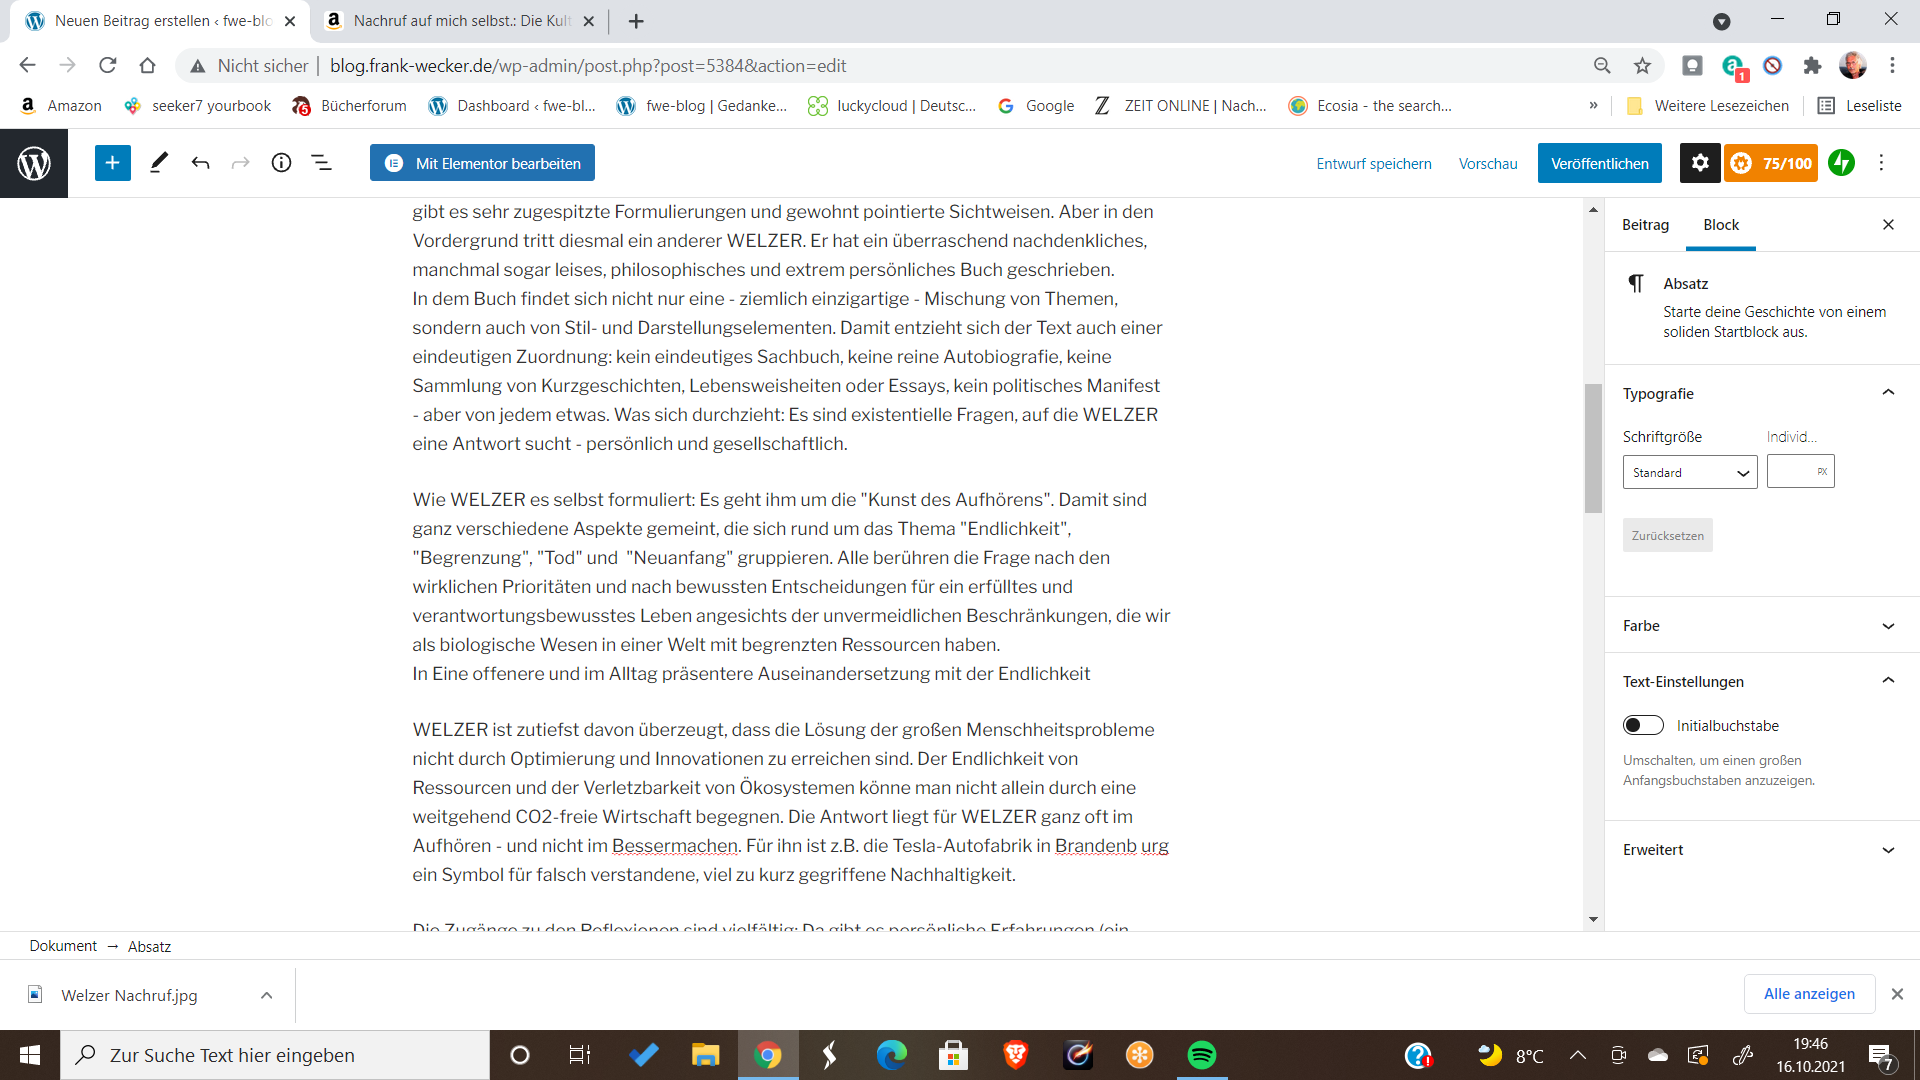Open Spotify from the taskbar
The height and width of the screenshot is (1080, 1920).
point(1201,1055)
